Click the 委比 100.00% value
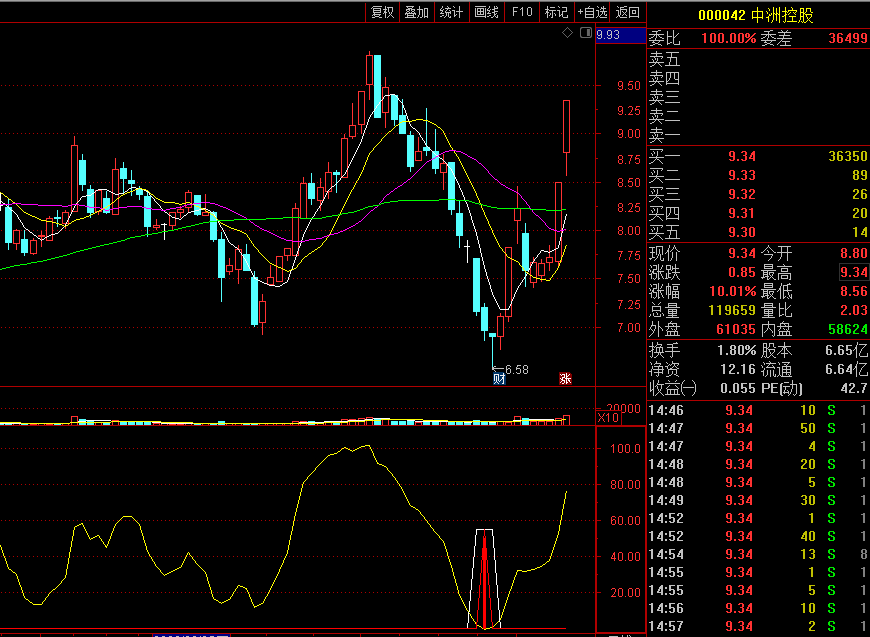 click(729, 38)
